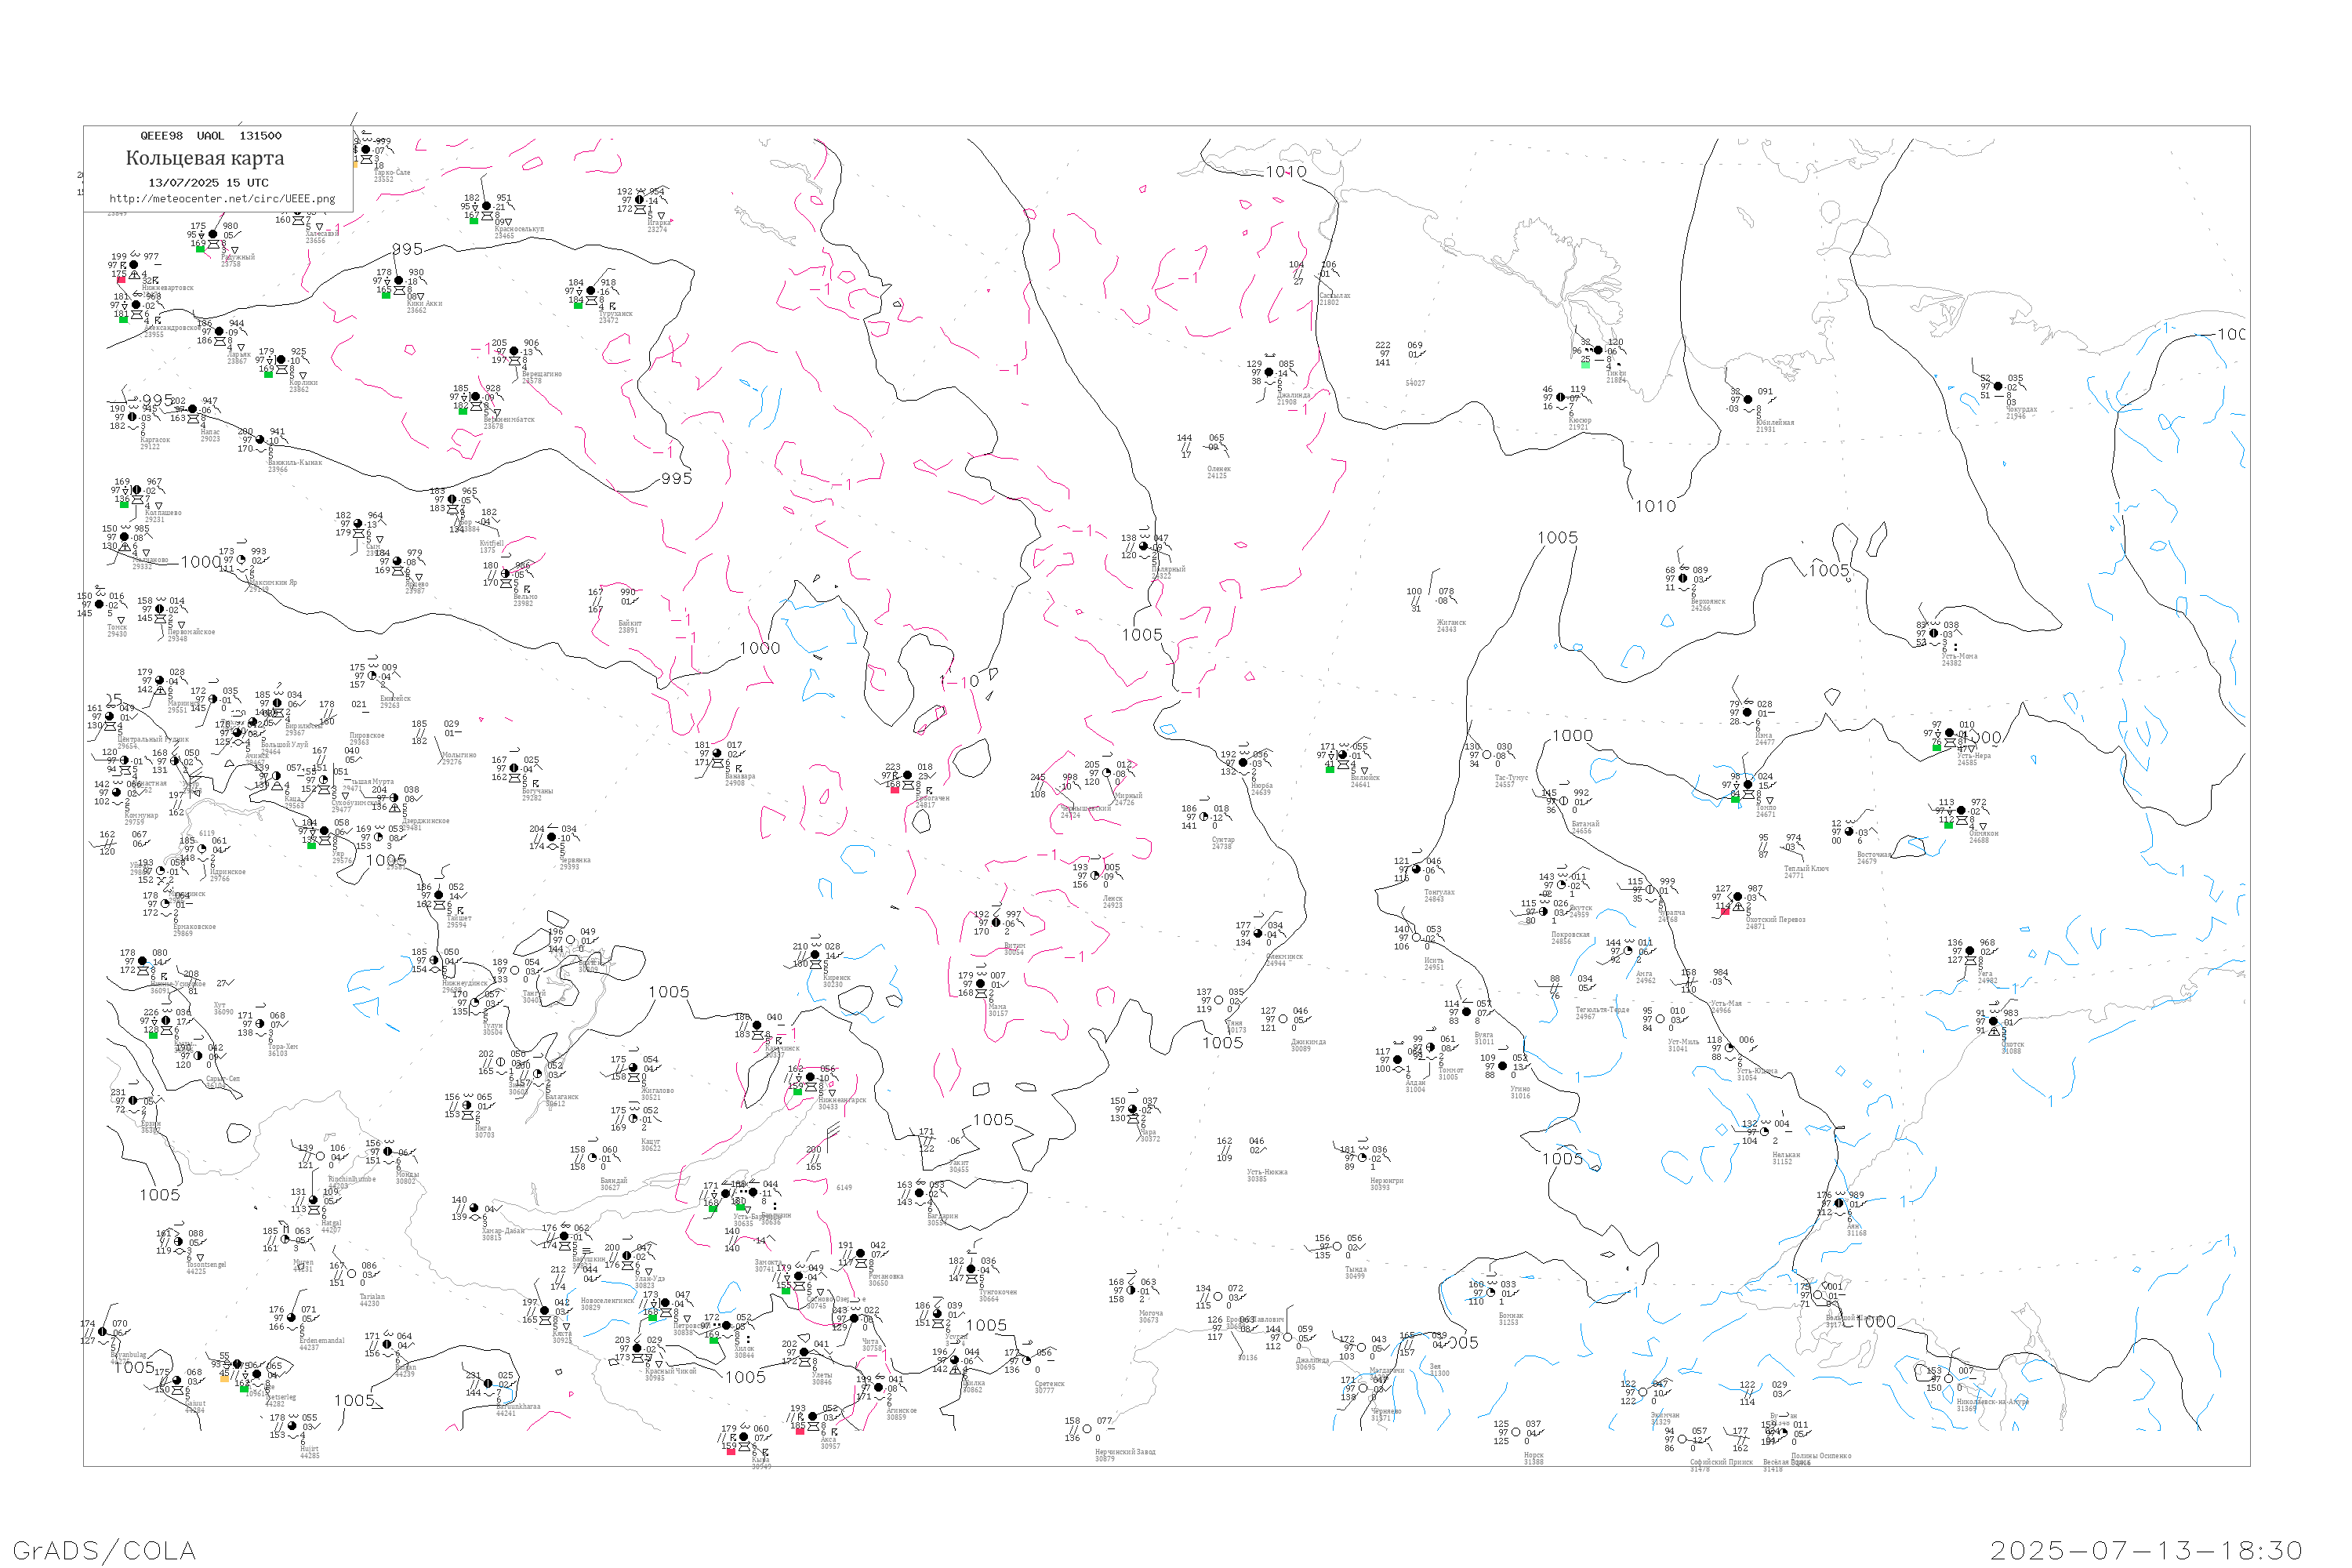2352x1568 pixels.
Task: Click the Игарка half-filled station circle
Action: (x=640, y=200)
